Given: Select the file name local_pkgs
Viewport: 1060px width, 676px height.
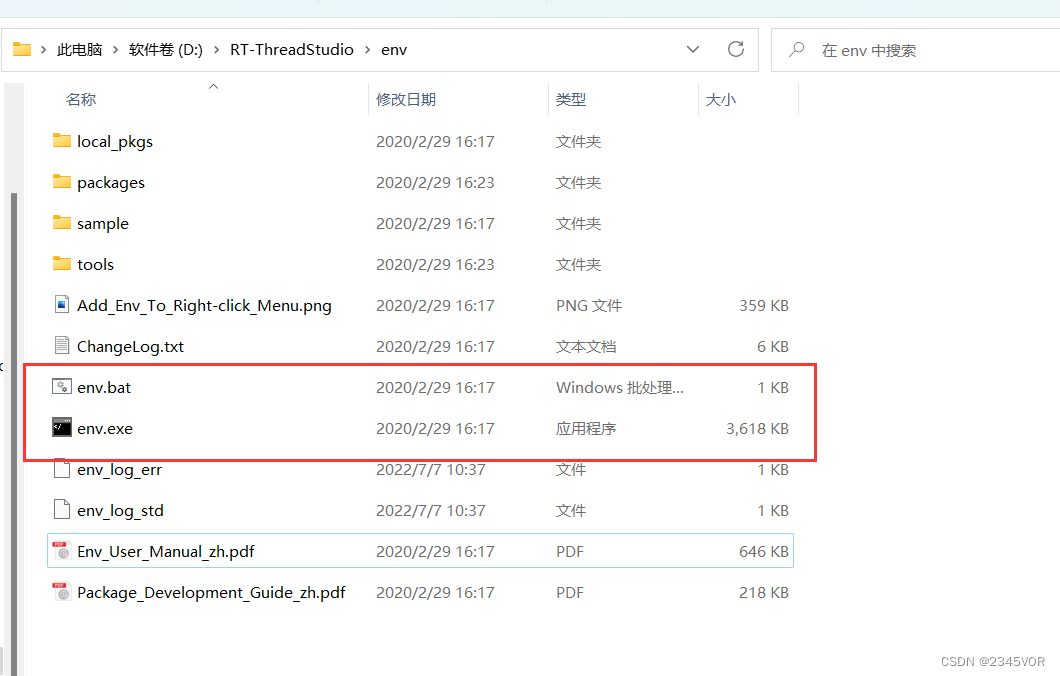Looking at the screenshot, I should [115, 141].
